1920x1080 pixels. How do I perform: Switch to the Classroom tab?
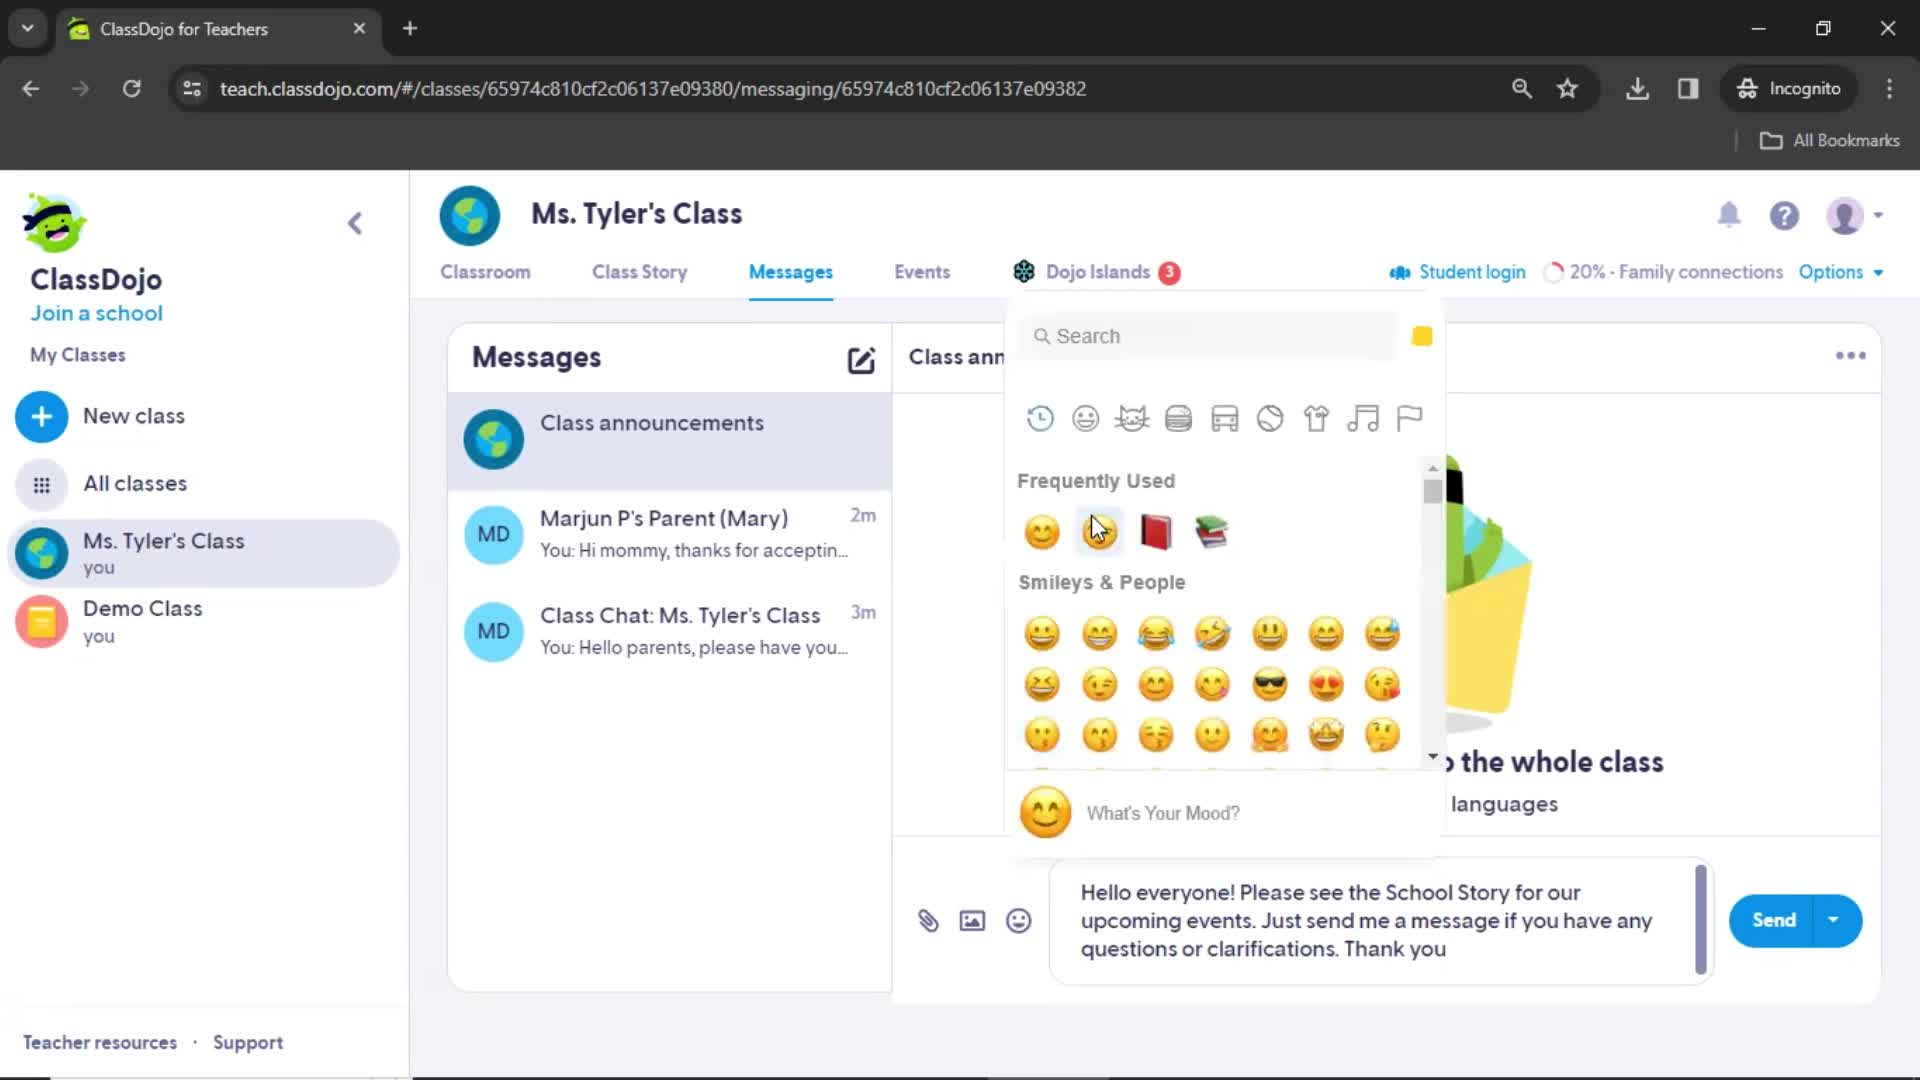[x=485, y=272]
